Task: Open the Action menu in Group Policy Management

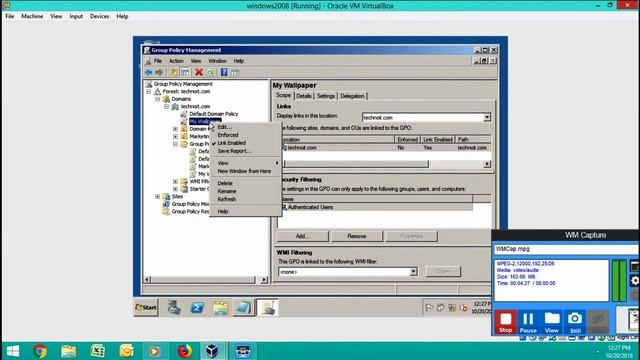Action: (x=176, y=61)
